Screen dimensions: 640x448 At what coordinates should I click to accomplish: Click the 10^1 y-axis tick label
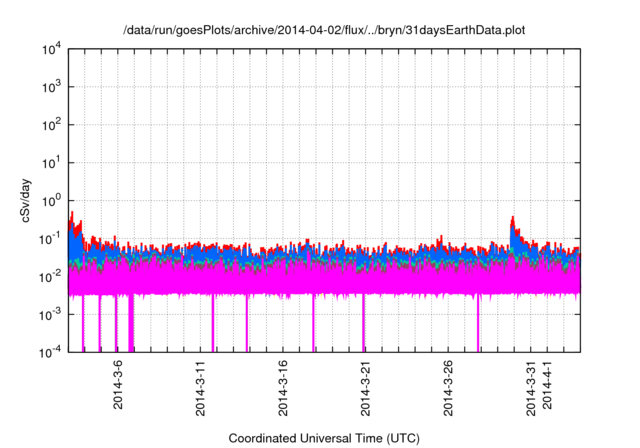pos(52,163)
